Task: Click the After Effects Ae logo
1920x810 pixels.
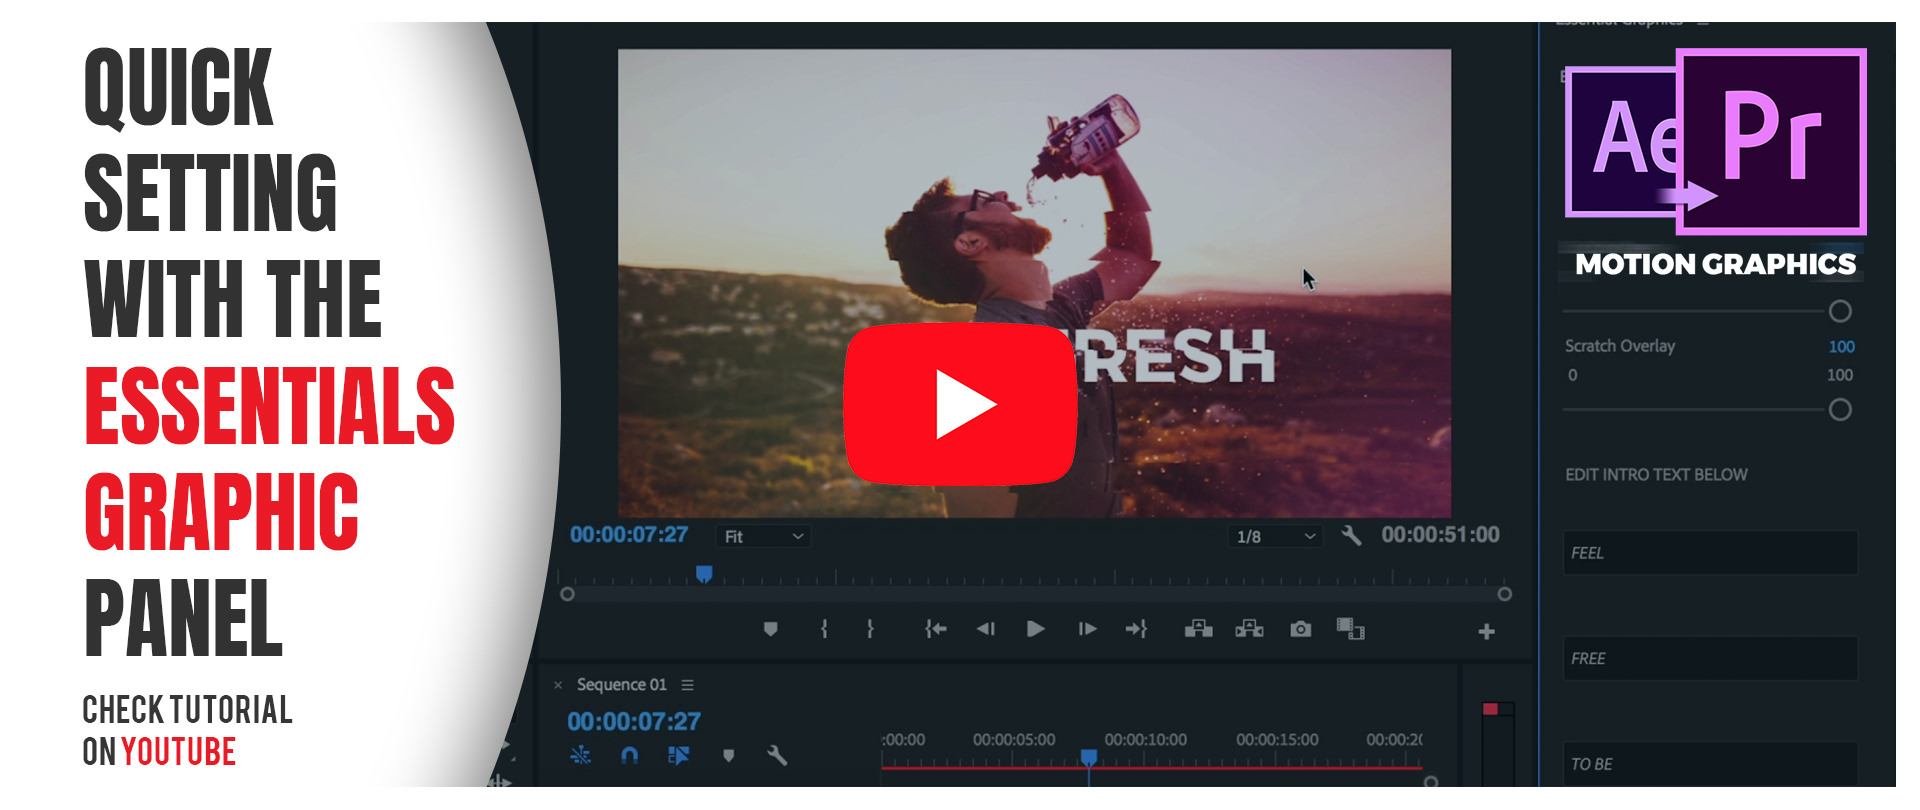Action: pyautogui.click(x=1622, y=140)
